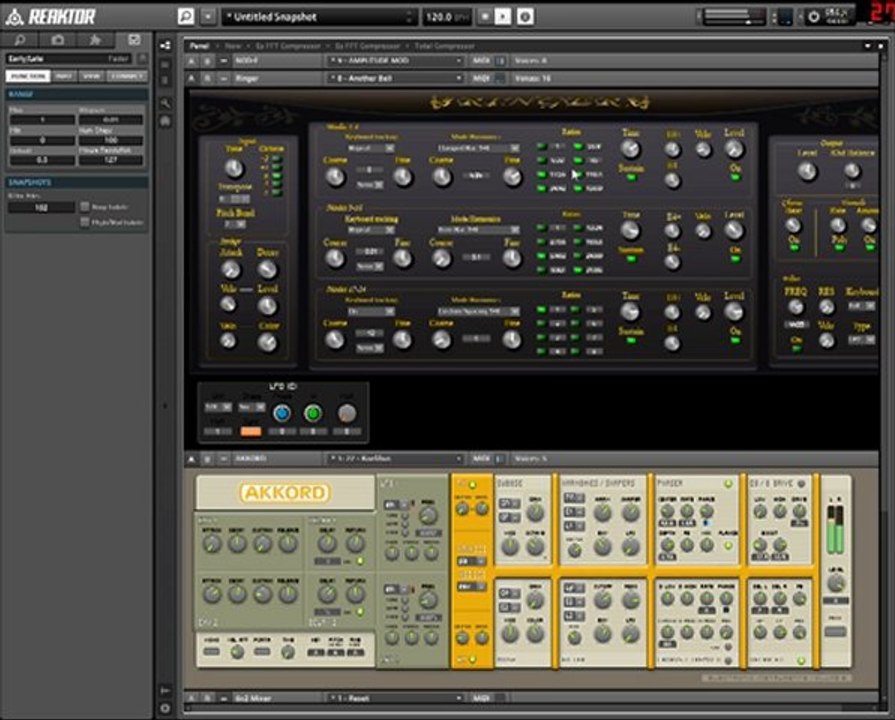Image resolution: width=895 pixels, height=720 pixels.
Task: Click the B button in Ringer header
Action: pyautogui.click(x=207, y=78)
